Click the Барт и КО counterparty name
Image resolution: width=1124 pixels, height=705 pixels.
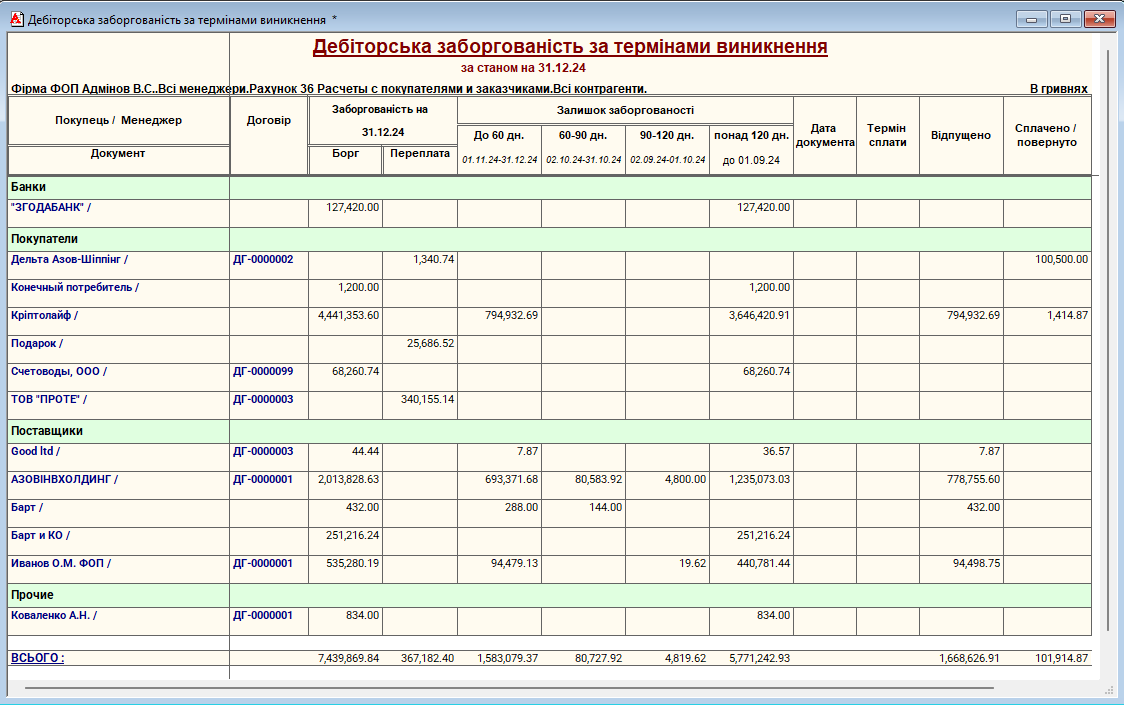pyautogui.click(x=40, y=535)
